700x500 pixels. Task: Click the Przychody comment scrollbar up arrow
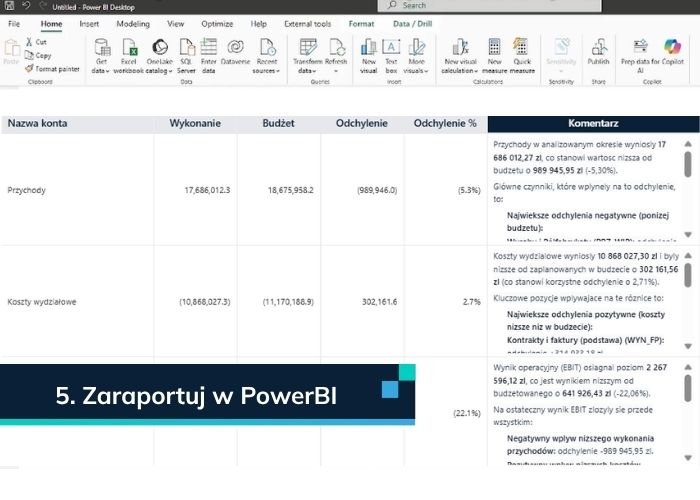[688, 144]
